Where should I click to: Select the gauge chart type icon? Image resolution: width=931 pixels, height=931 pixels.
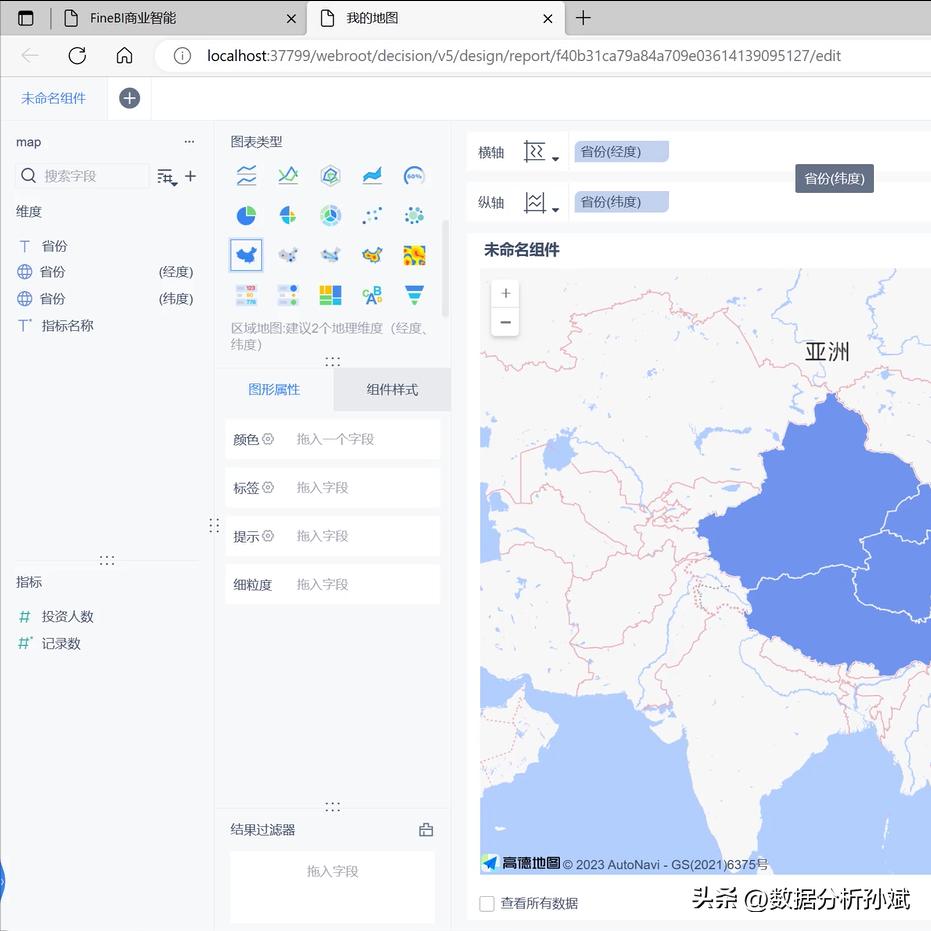pos(414,175)
